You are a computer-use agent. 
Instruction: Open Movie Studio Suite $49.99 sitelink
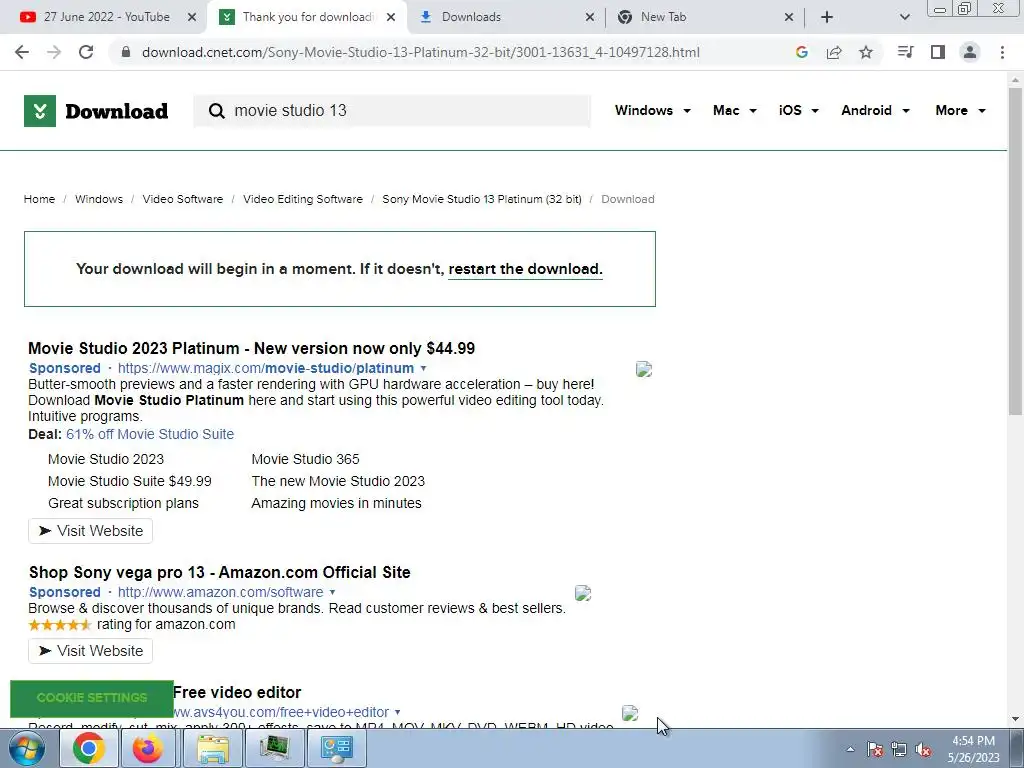pyautogui.click(x=130, y=481)
